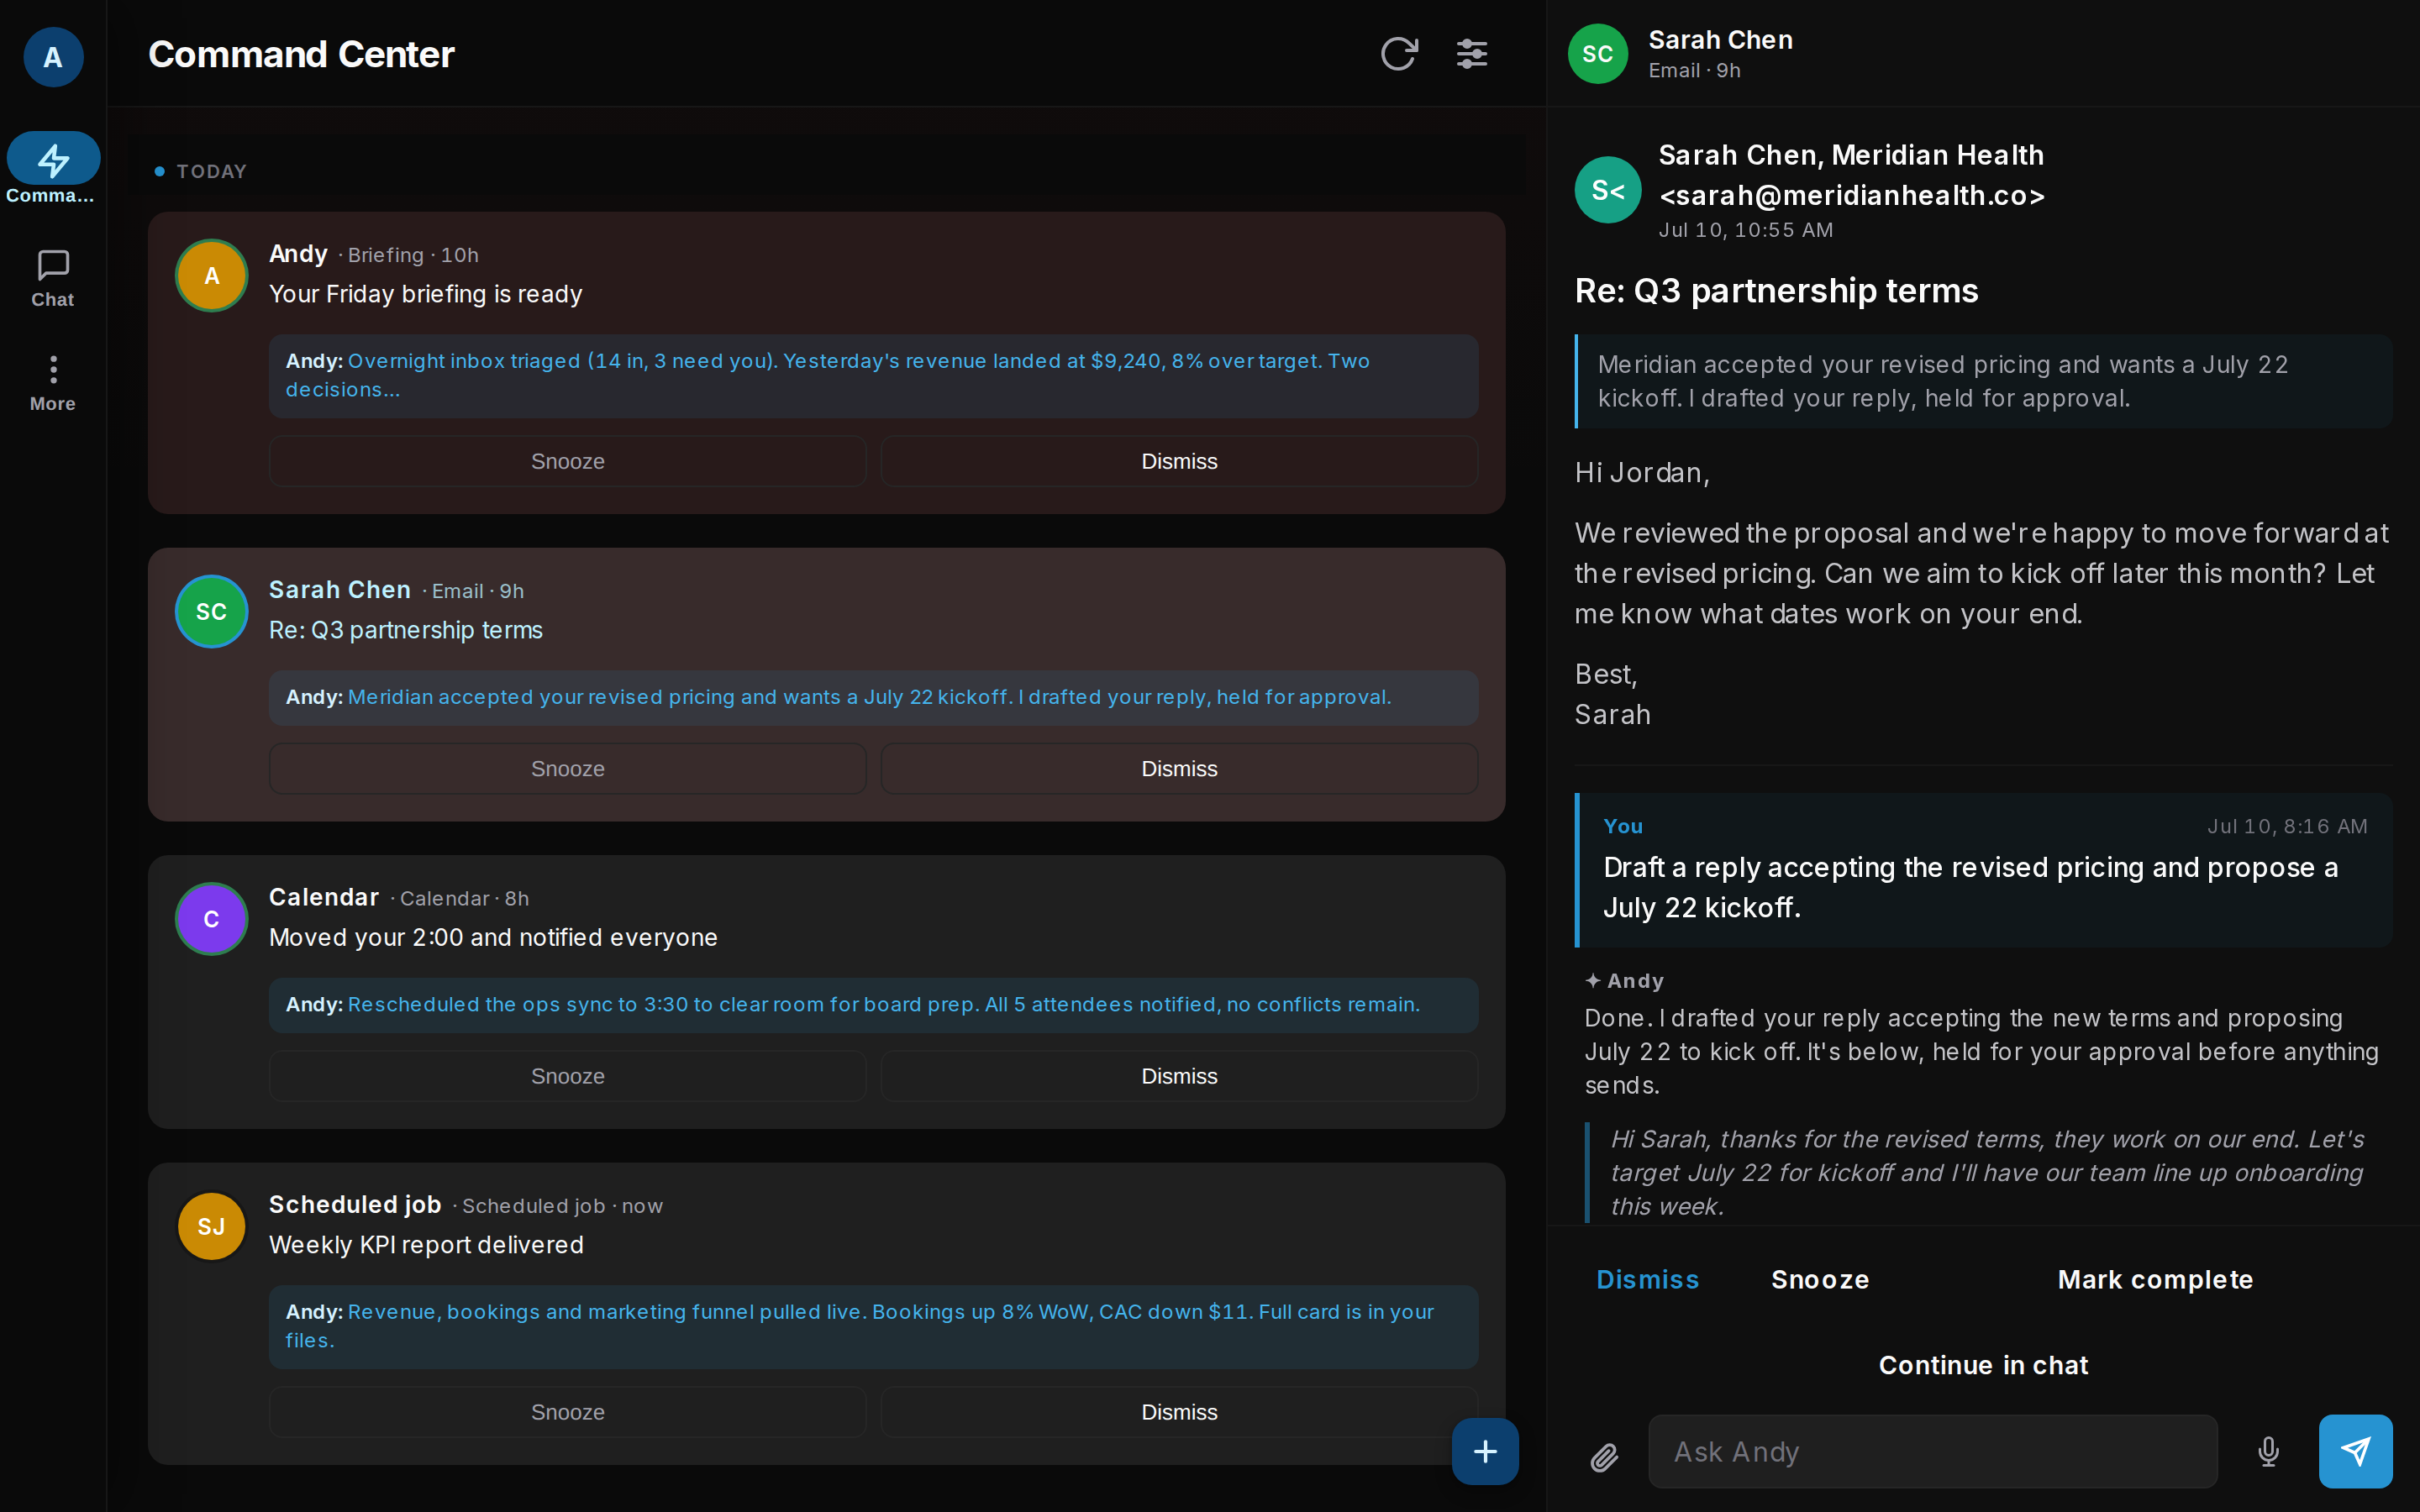Dismiss the Calendar moved 2:00 card
This screenshot has height=1512, width=2420.
click(1179, 1076)
